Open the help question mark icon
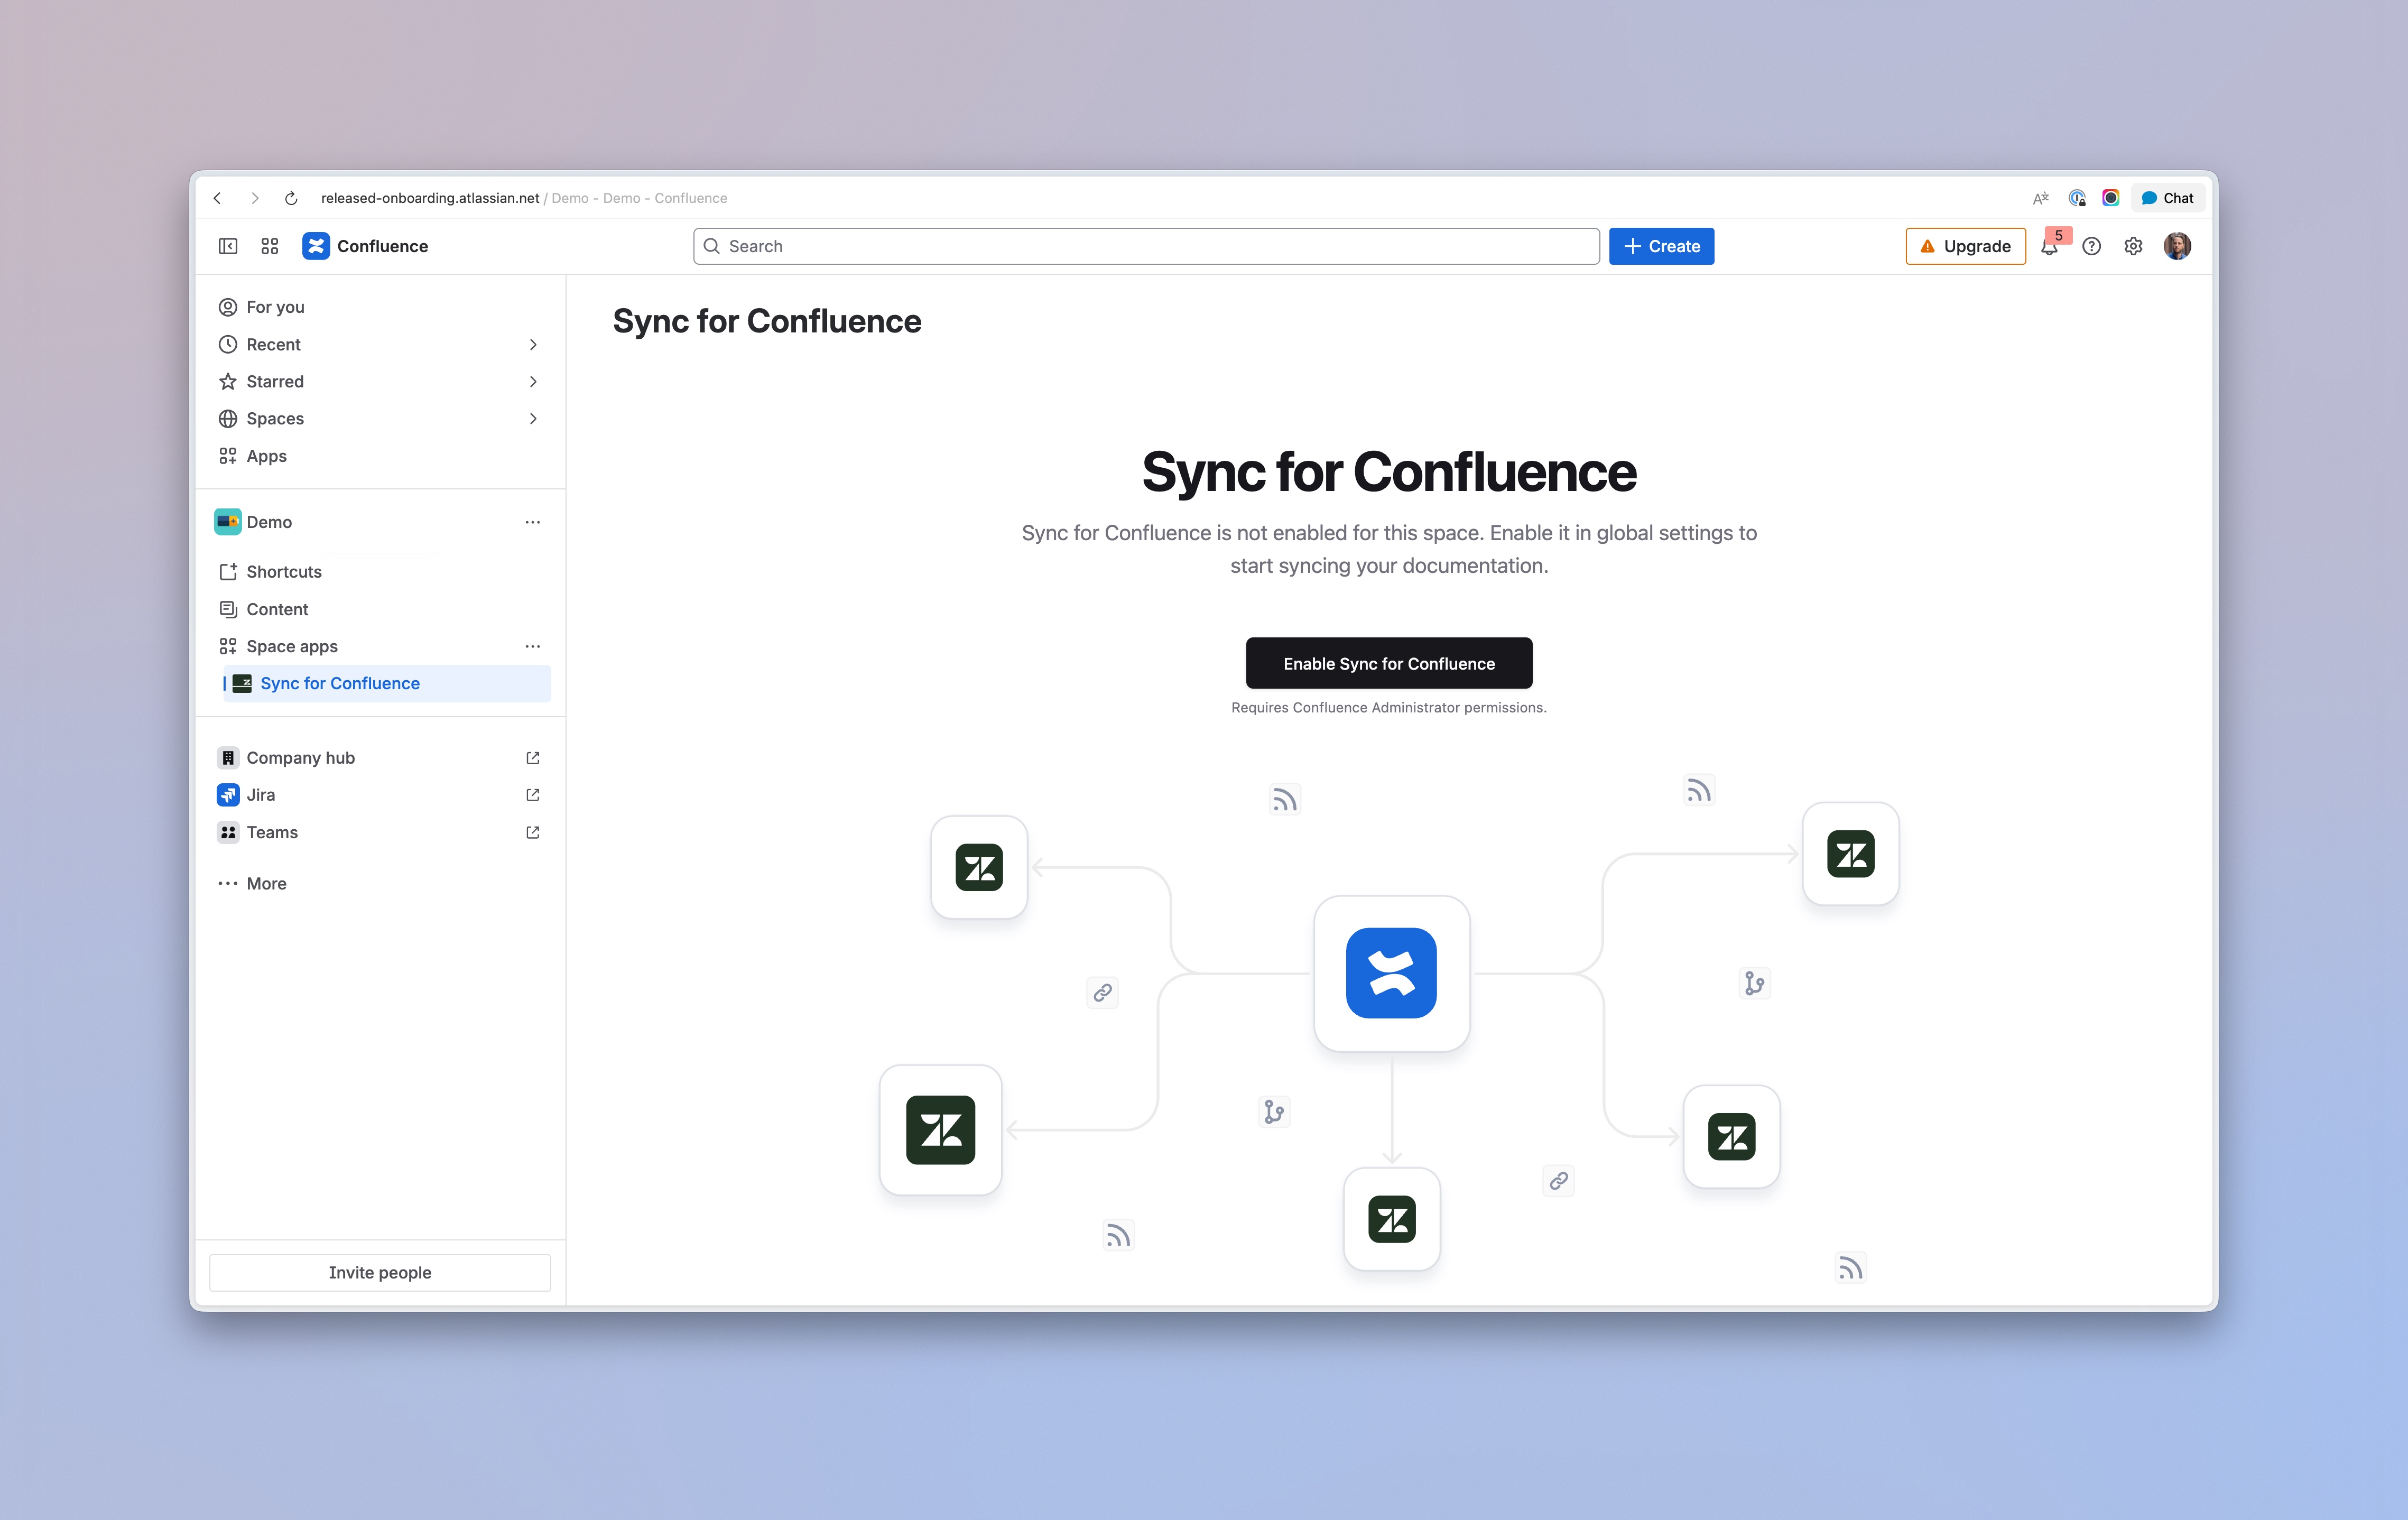The width and height of the screenshot is (2408, 1520). pyautogui.click(x=2091, y=246)
